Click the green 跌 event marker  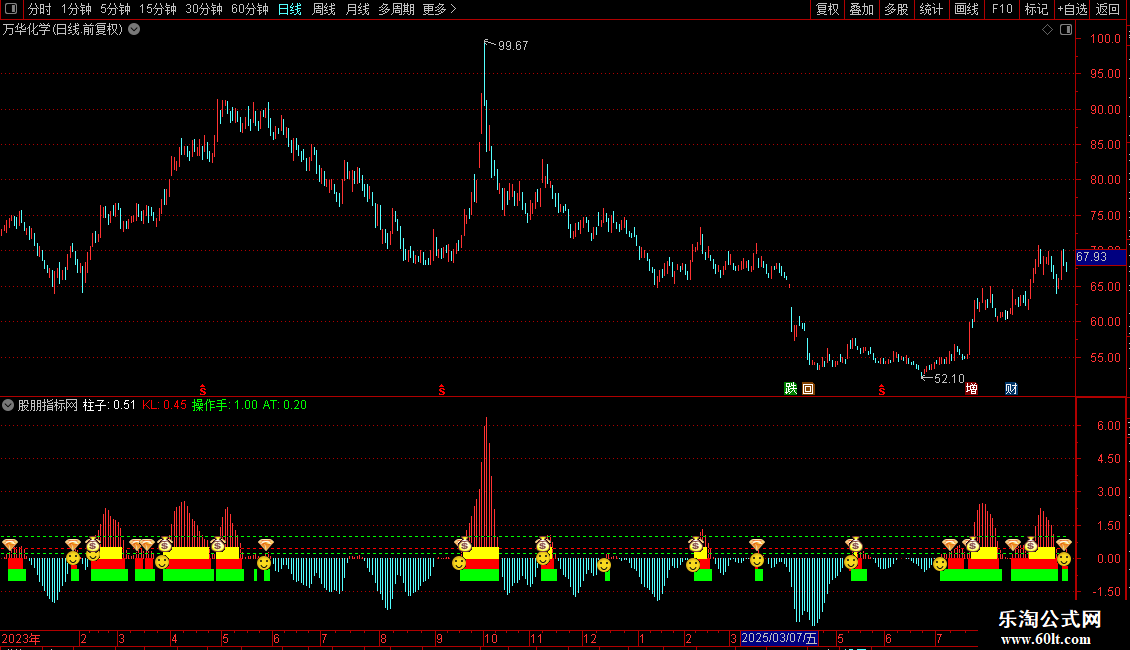791,388
